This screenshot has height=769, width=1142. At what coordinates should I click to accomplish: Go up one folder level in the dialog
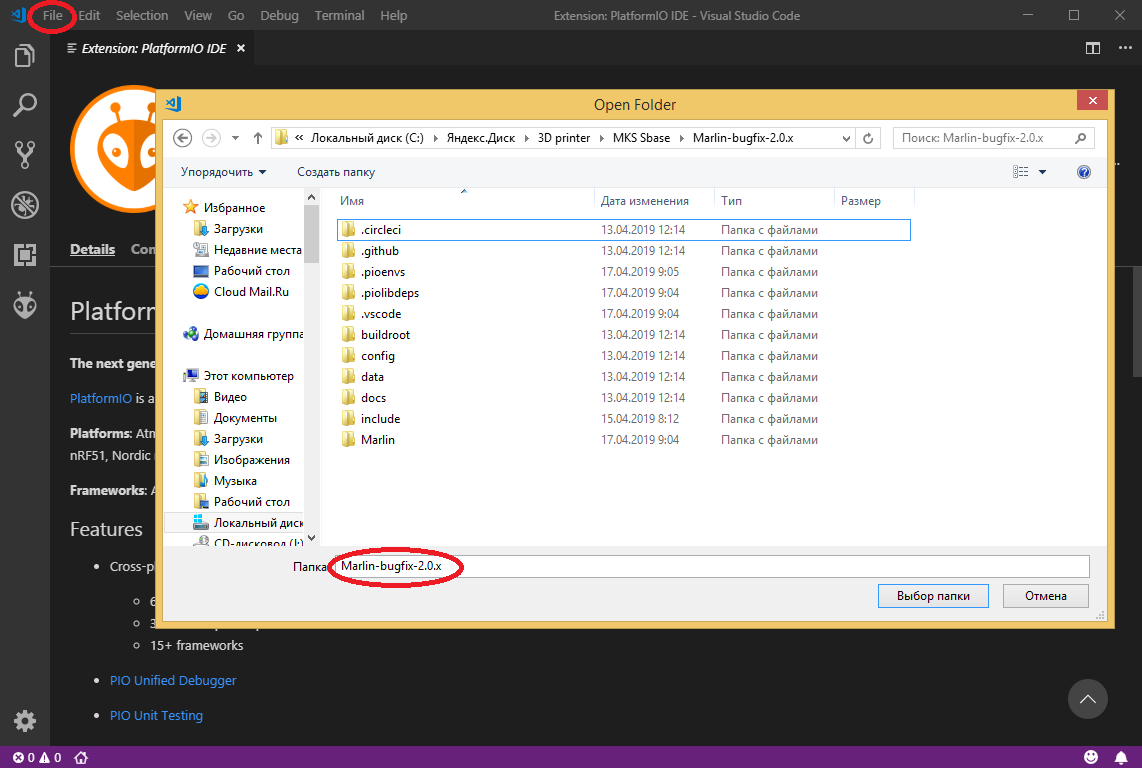[257, 138]
